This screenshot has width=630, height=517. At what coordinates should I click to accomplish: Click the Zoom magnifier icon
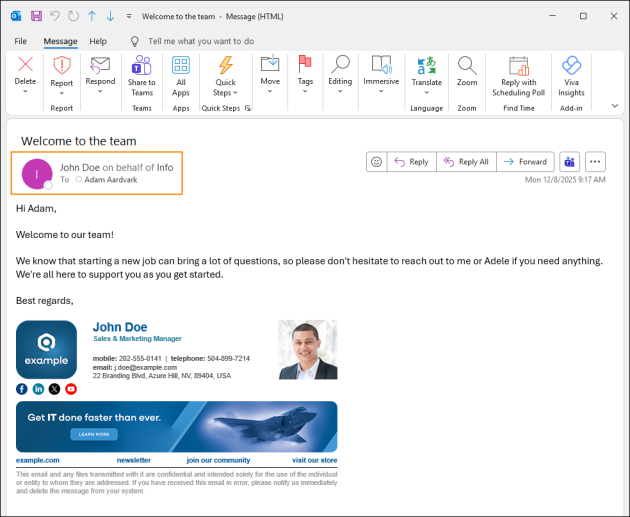coord(467,65)
